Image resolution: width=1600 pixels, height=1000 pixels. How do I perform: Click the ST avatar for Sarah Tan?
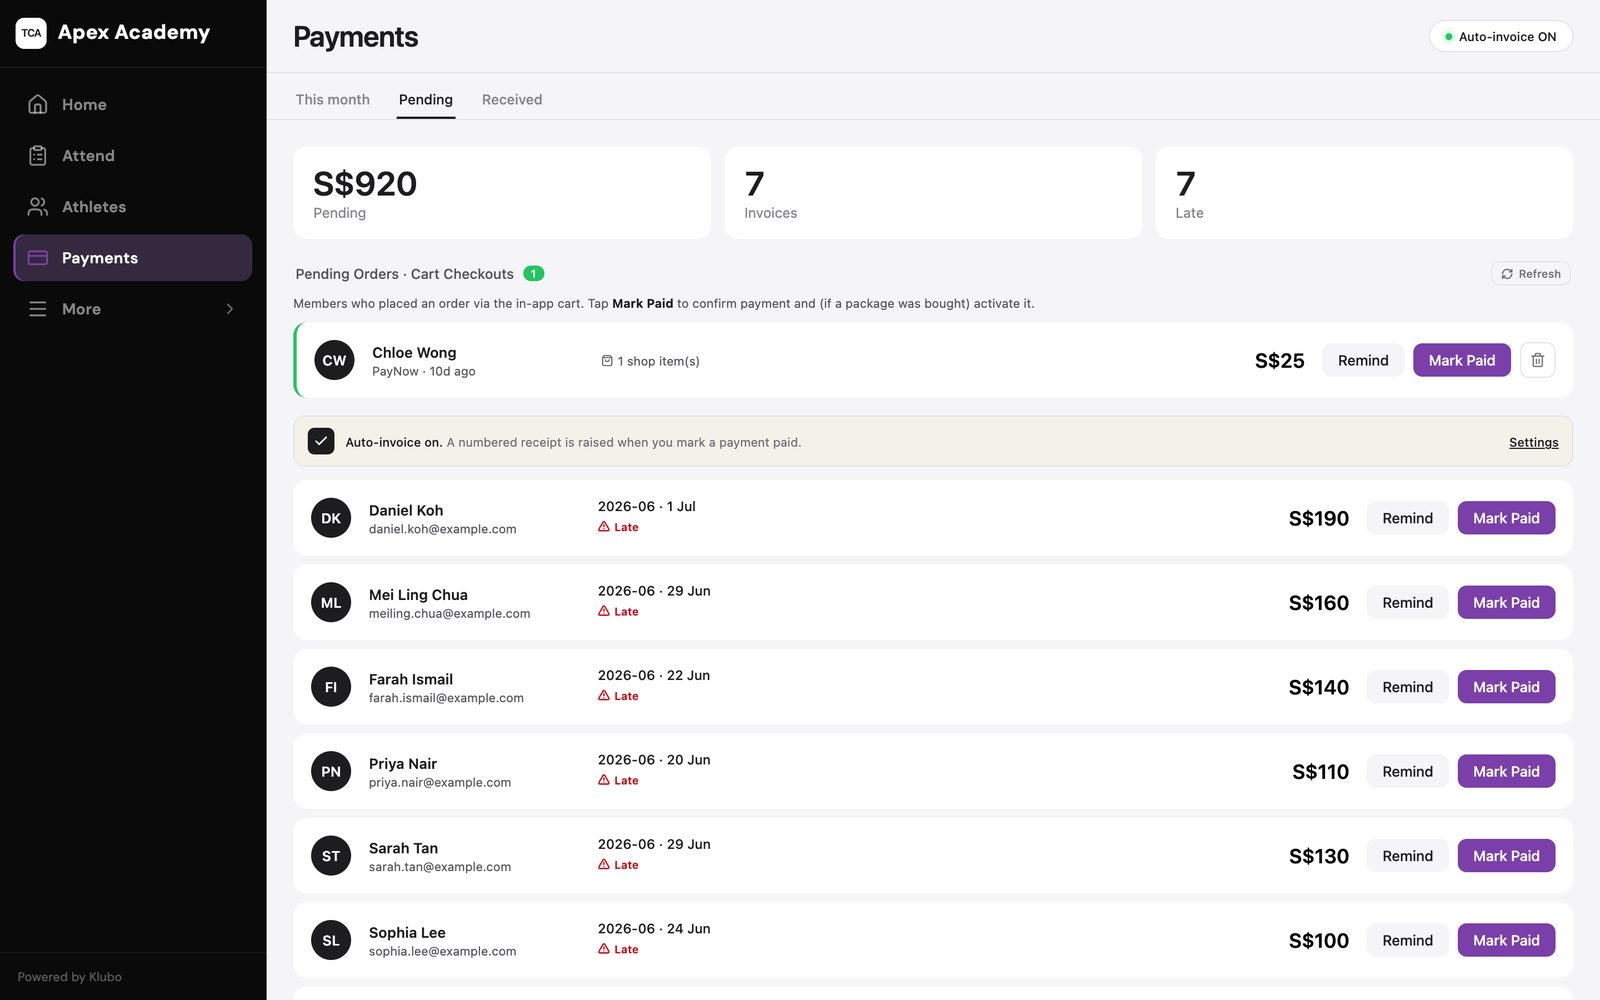pos(331,856)
